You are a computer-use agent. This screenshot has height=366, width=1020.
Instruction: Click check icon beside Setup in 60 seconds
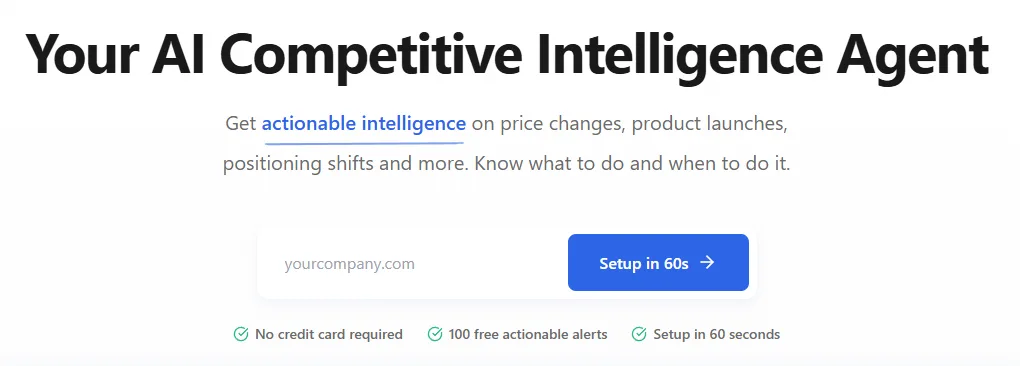pos(639,334)
